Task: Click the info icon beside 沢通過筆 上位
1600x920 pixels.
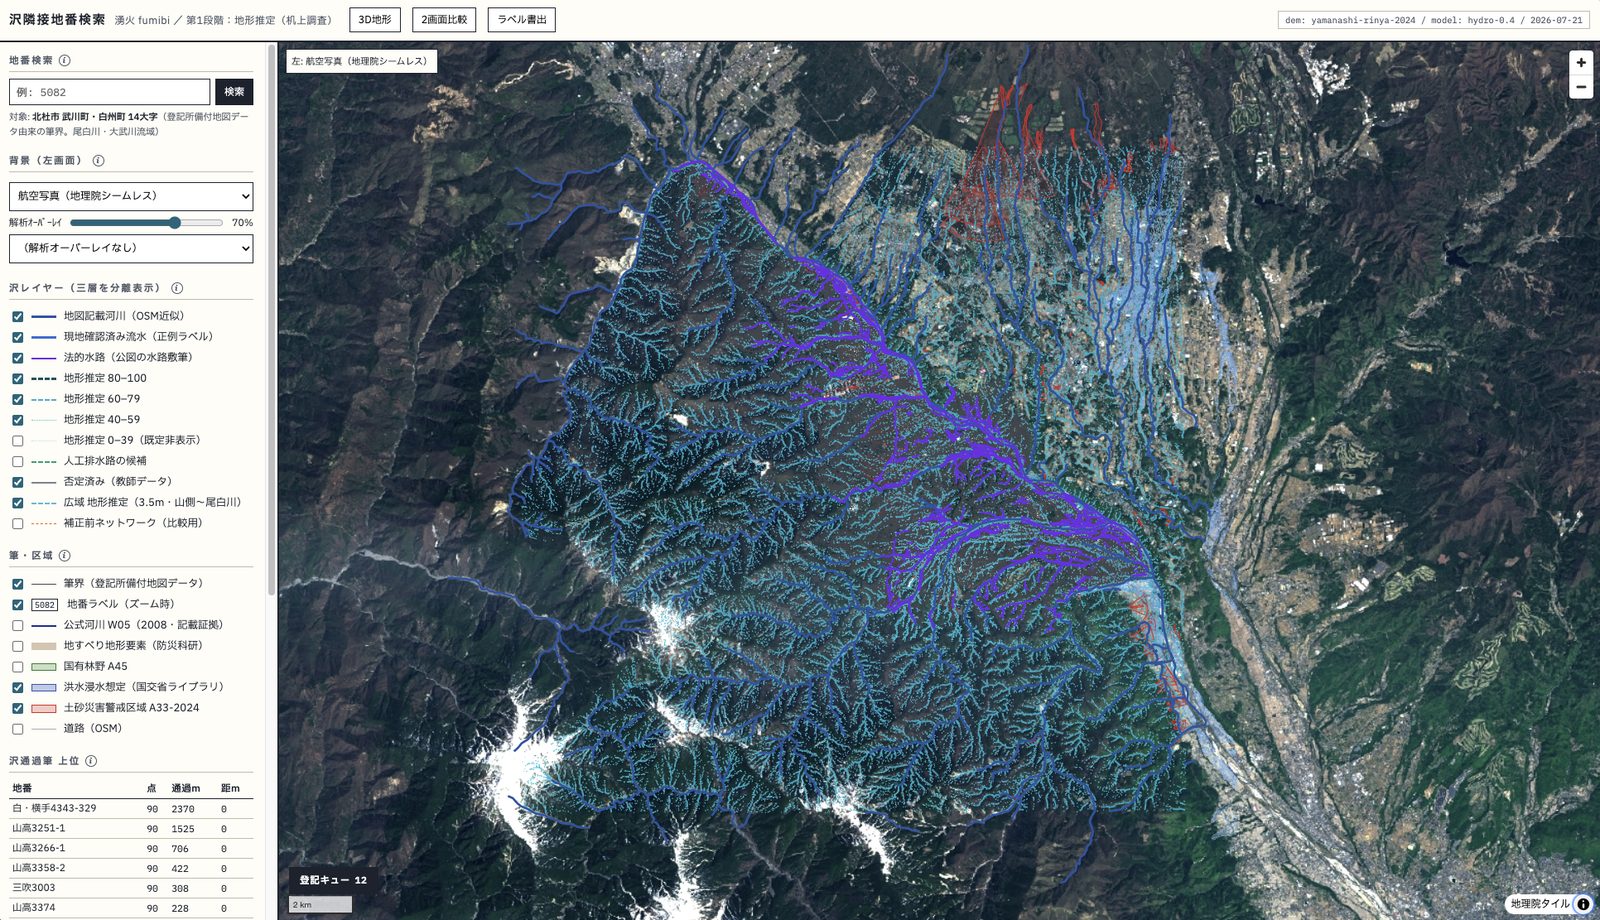Action: (91, 761)
